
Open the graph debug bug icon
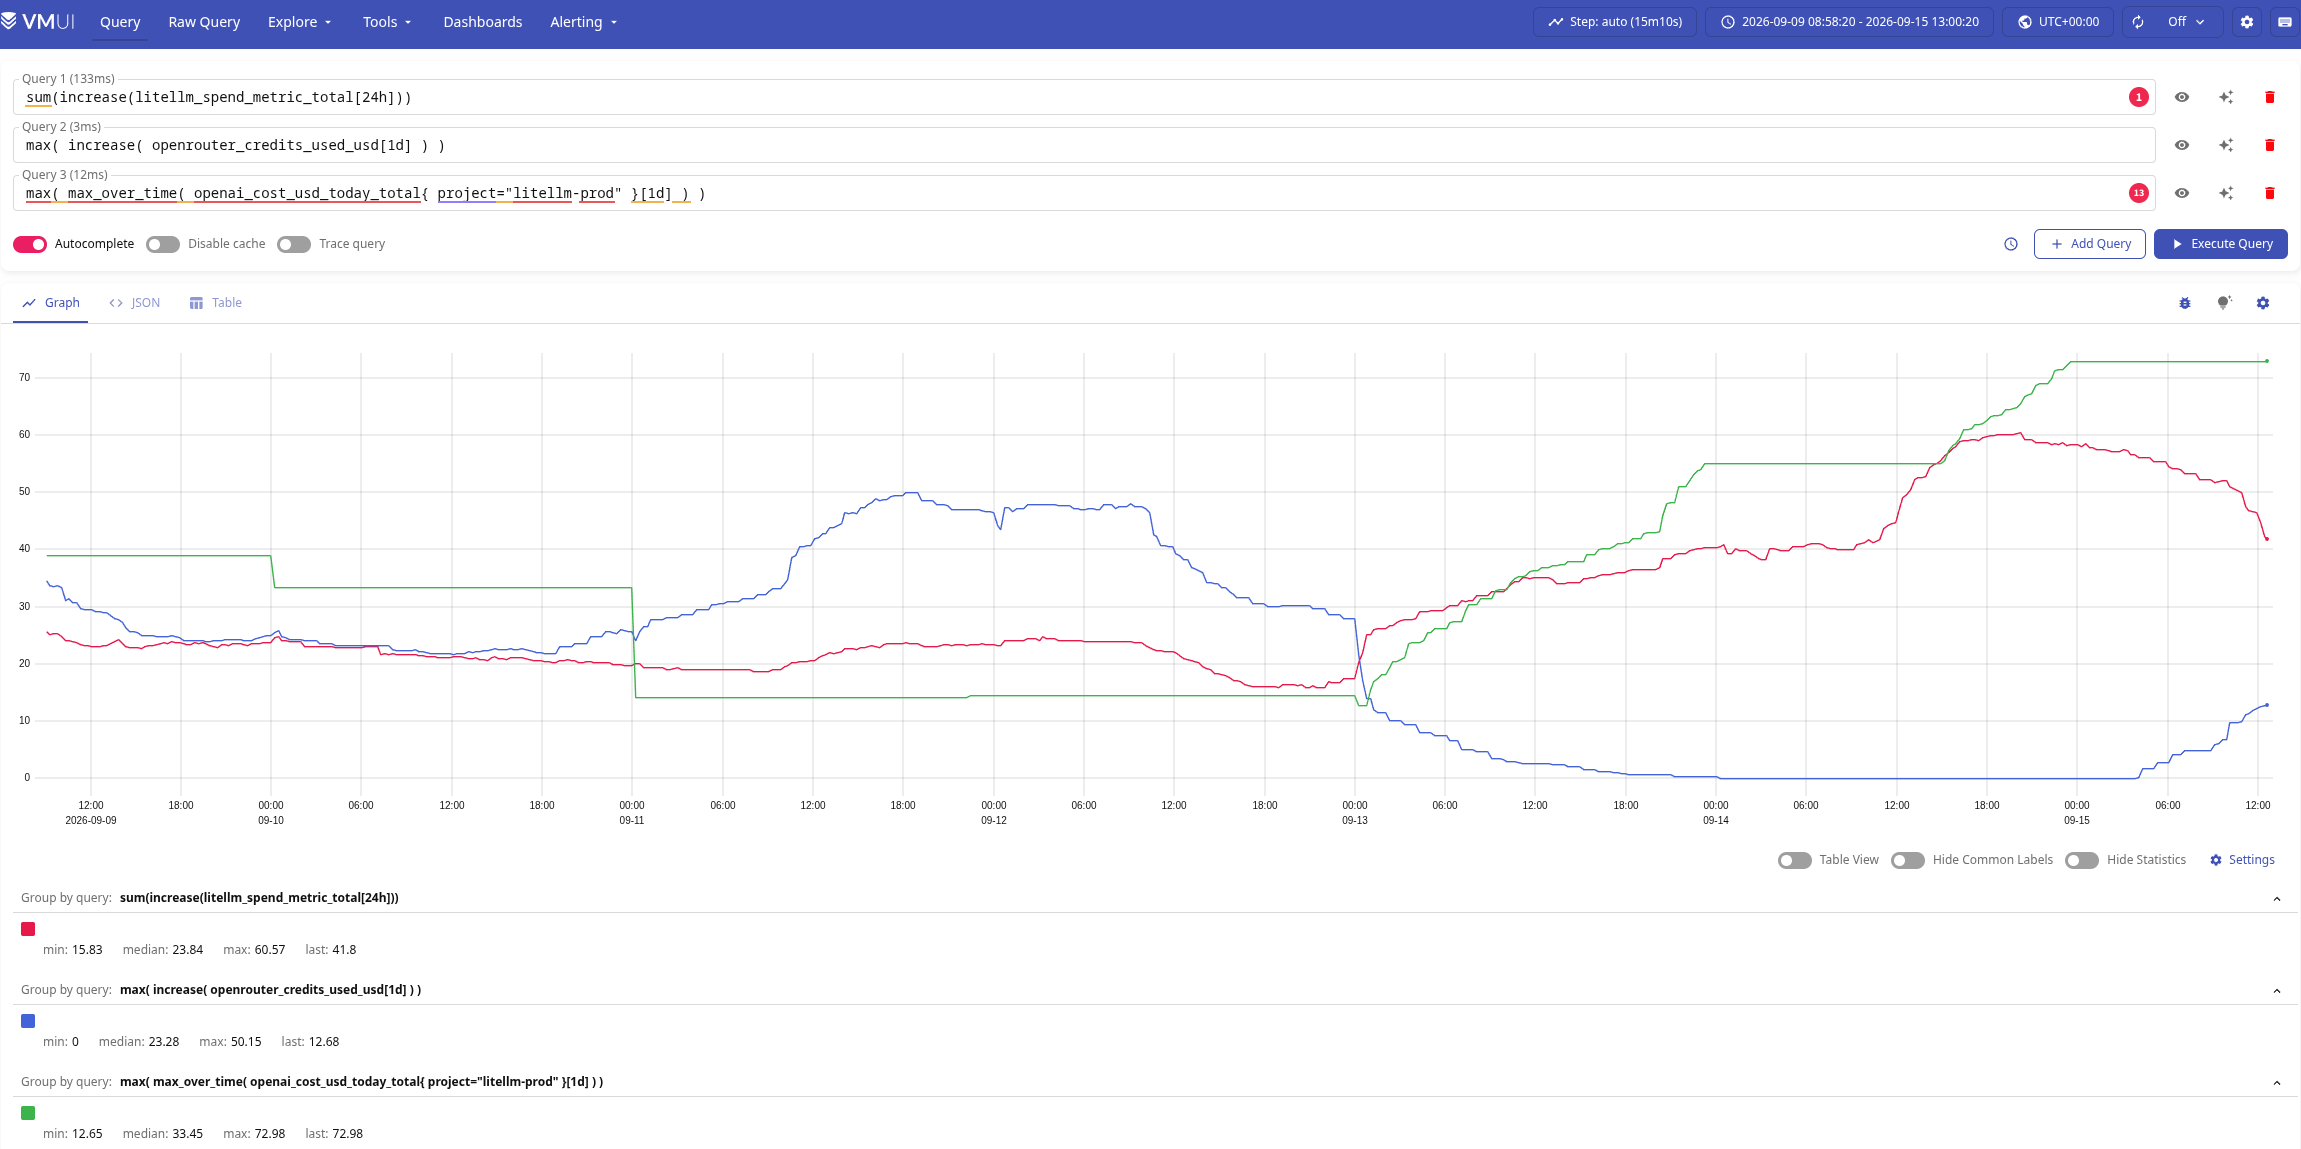(x=2185, y=303)
